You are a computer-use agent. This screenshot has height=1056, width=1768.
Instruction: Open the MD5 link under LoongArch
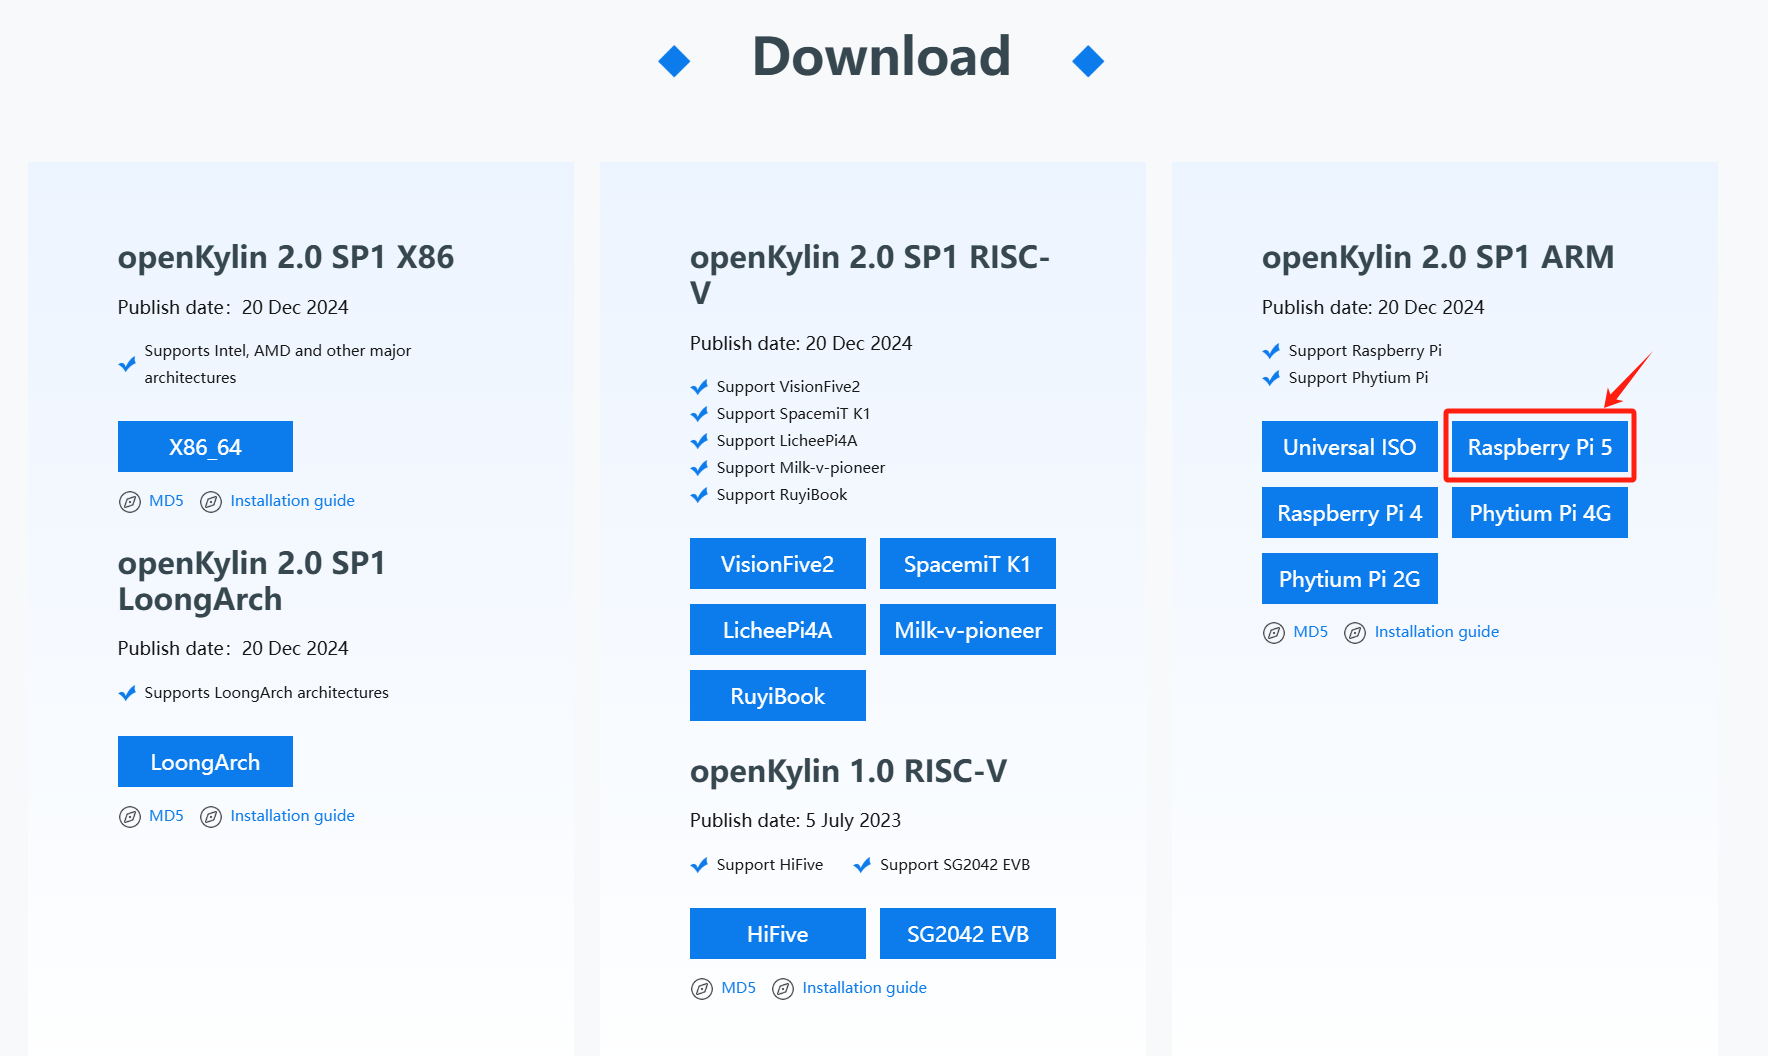click(166, 816)
